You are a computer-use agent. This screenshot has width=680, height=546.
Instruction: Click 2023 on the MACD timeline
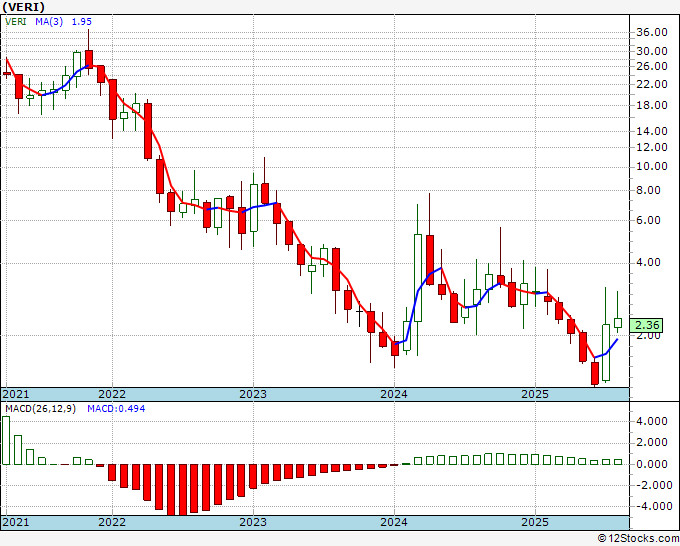click(253, 522)
